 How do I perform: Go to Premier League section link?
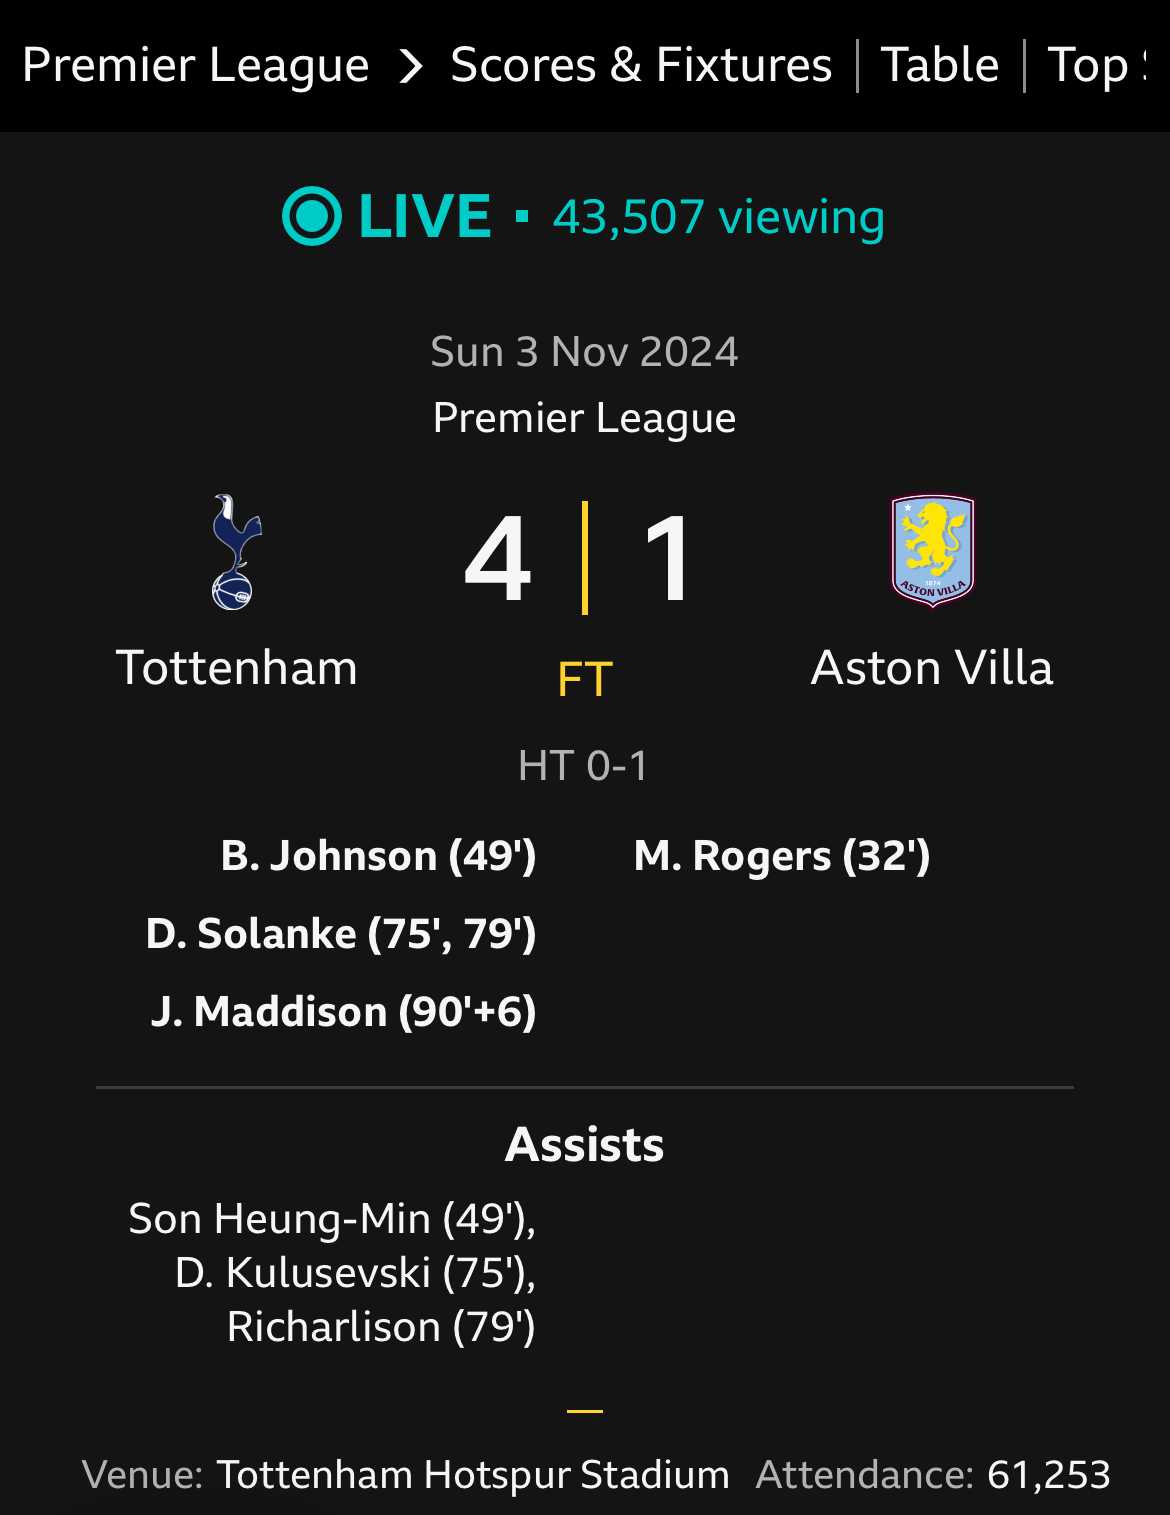pyautogui.click(x=196, y=66)
